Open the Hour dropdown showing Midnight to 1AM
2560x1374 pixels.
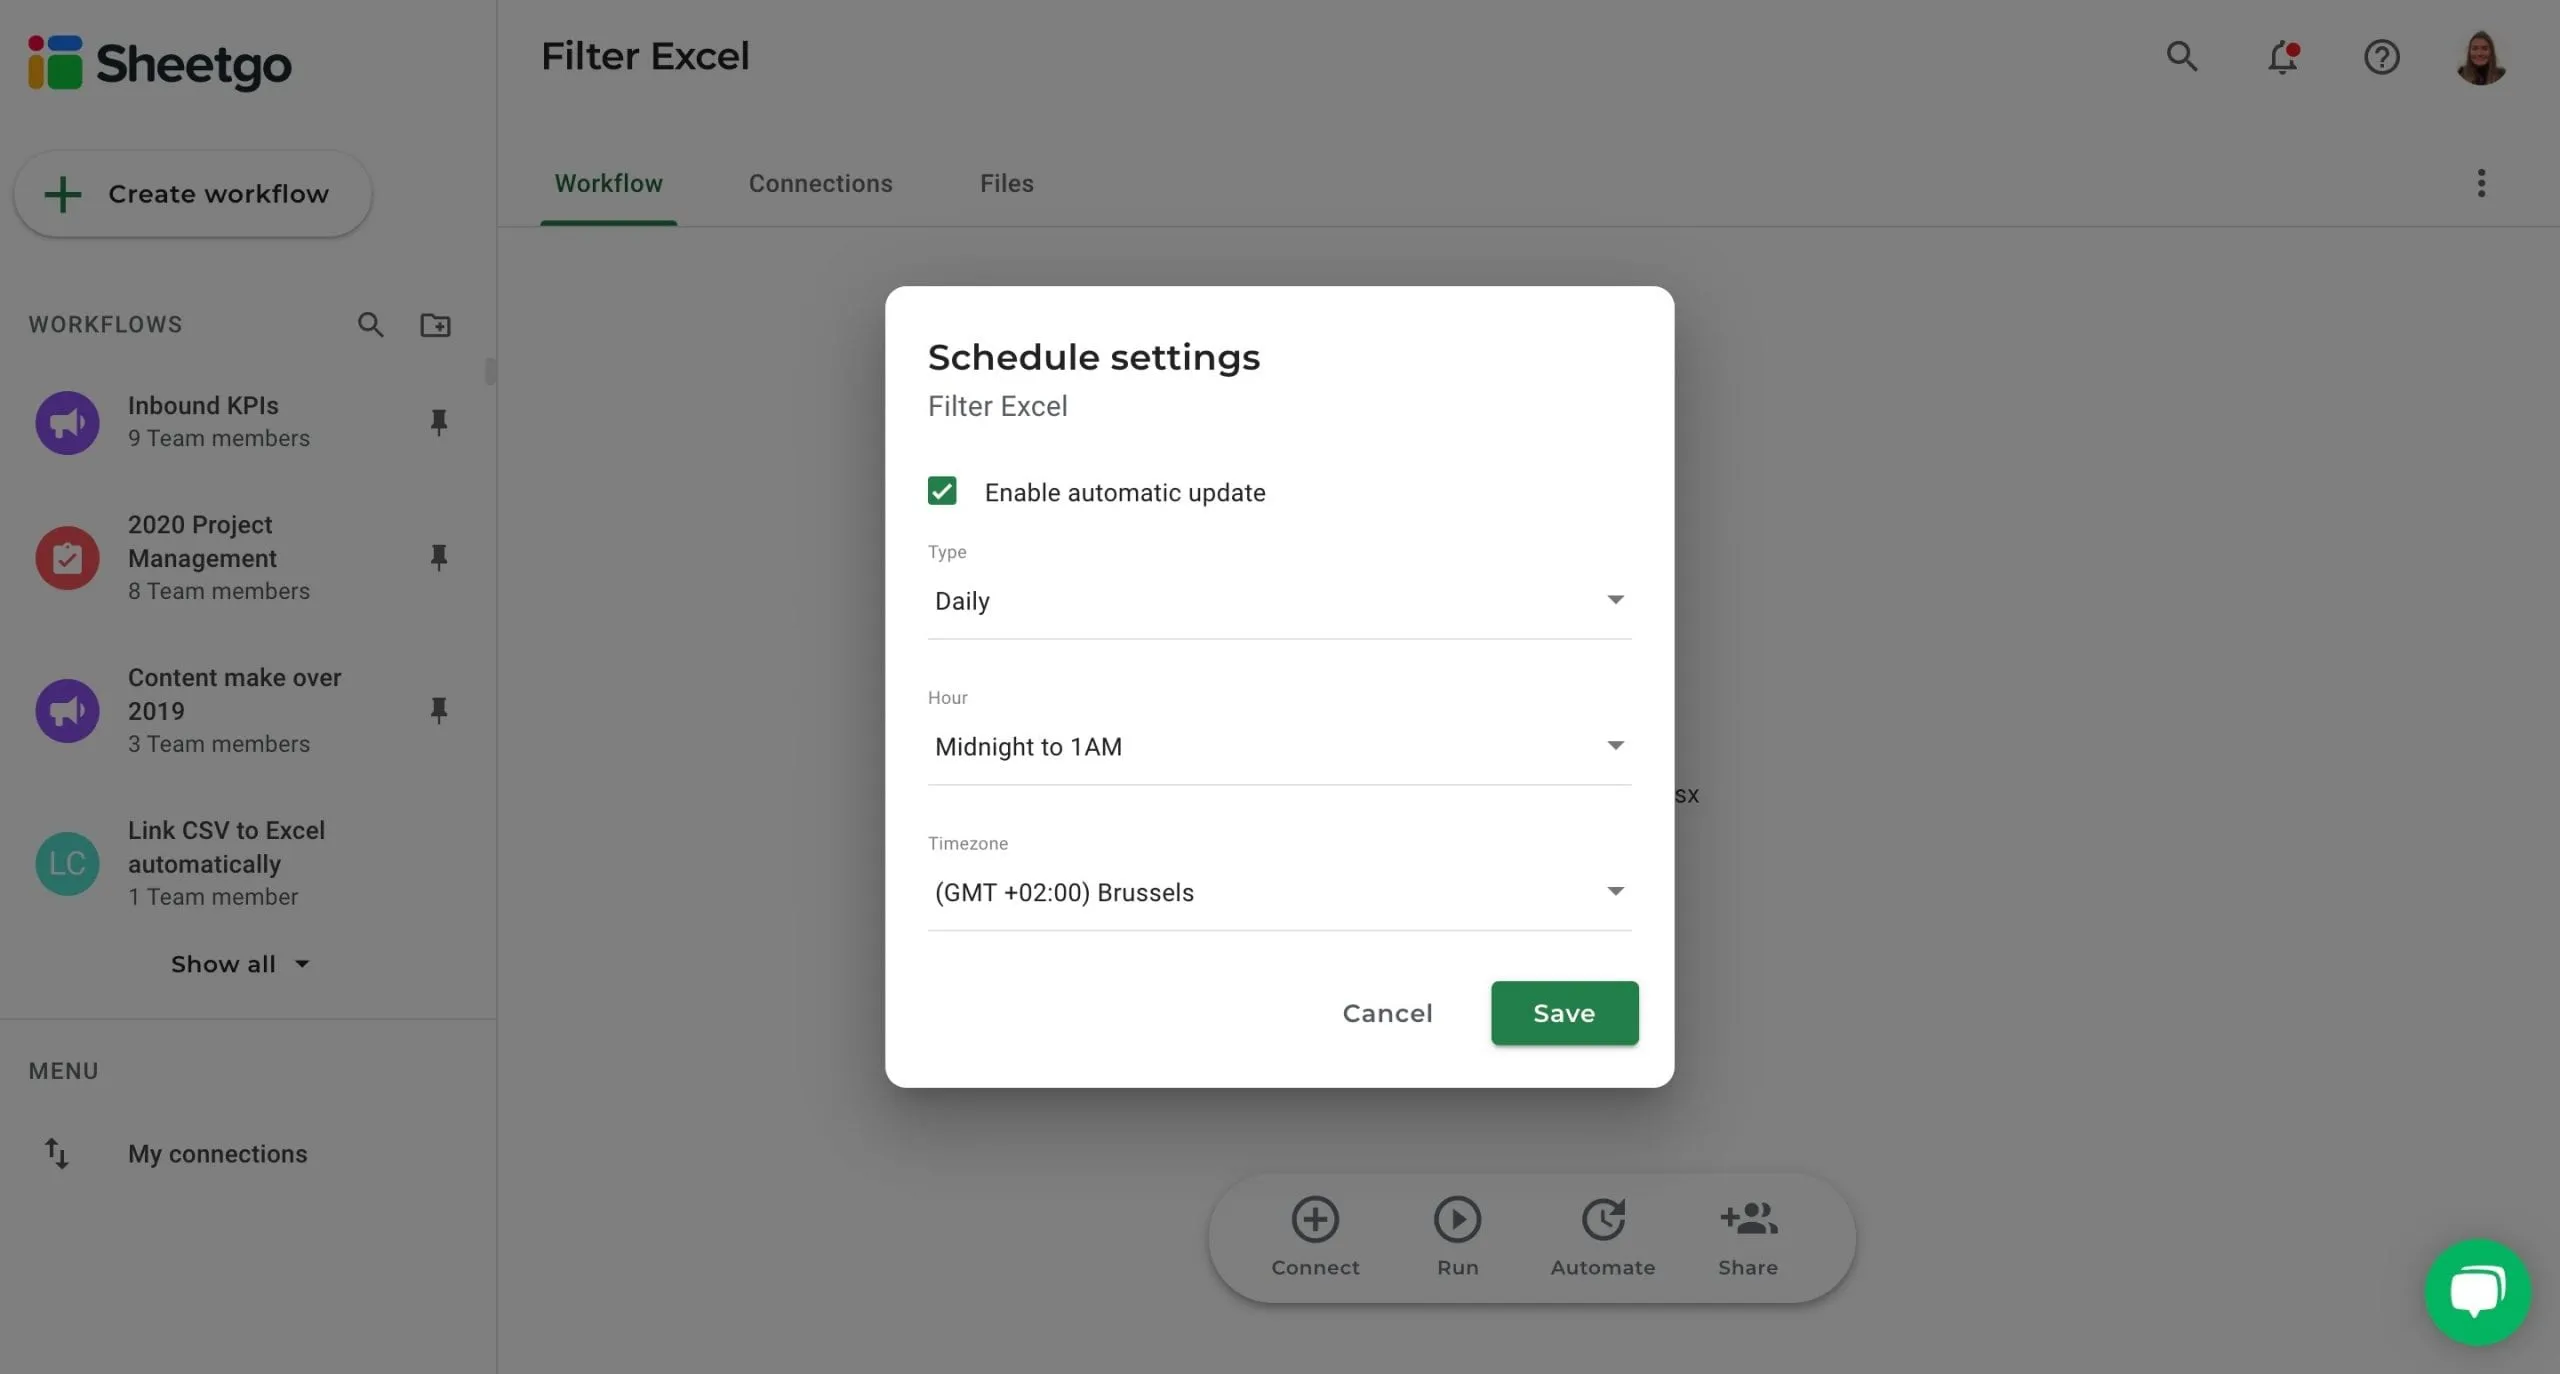point(1279,747)
